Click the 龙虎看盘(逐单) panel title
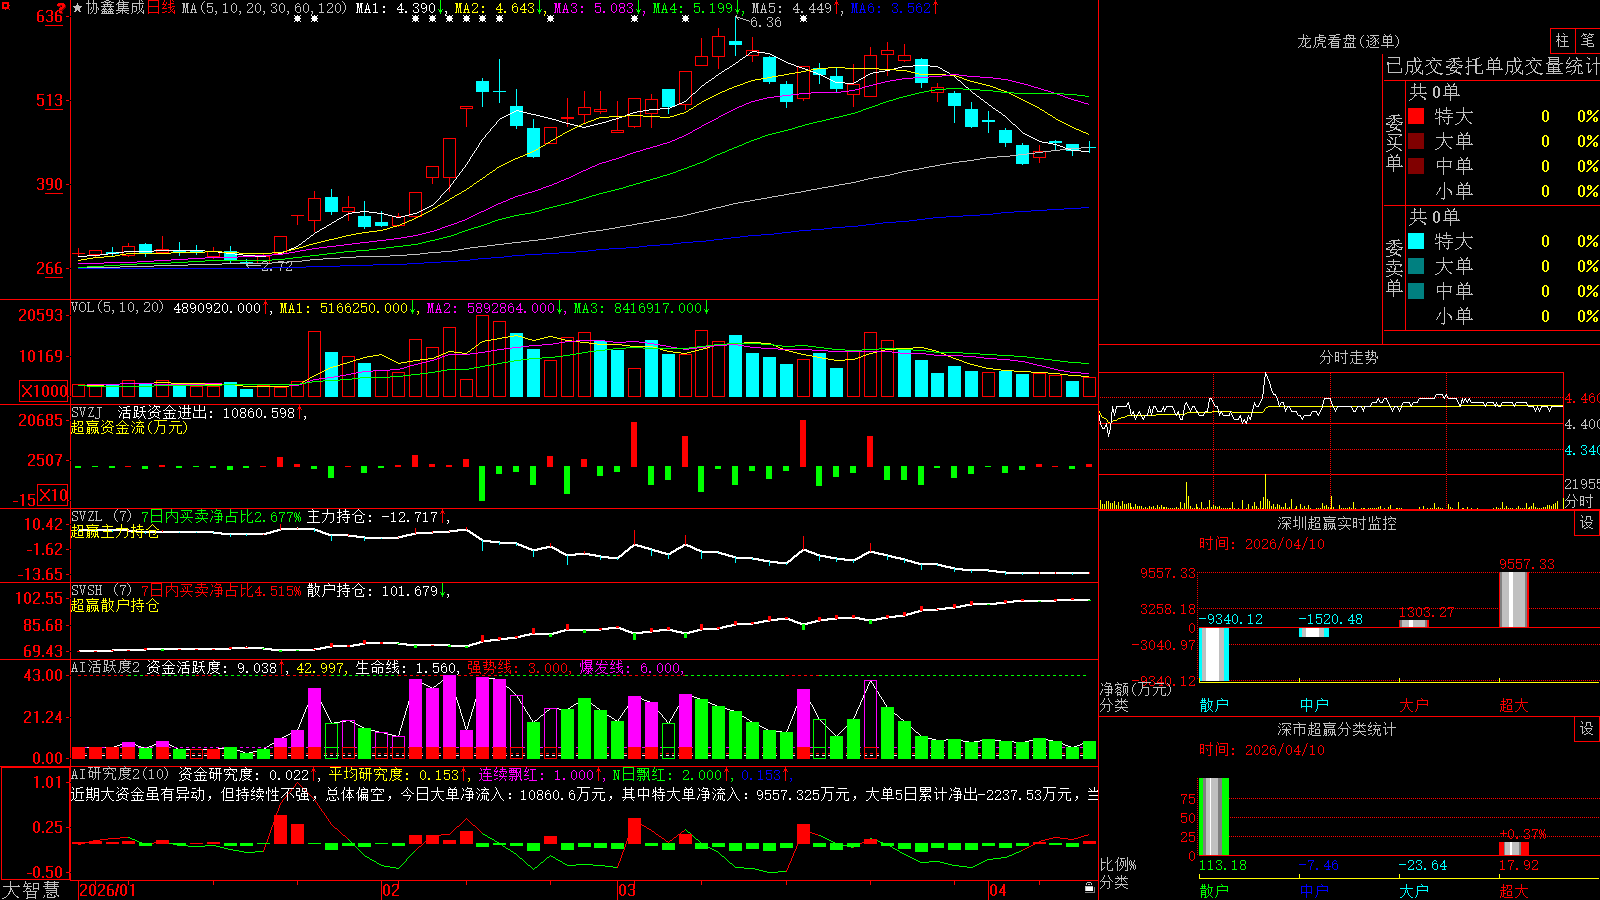 pos(1348,41)
